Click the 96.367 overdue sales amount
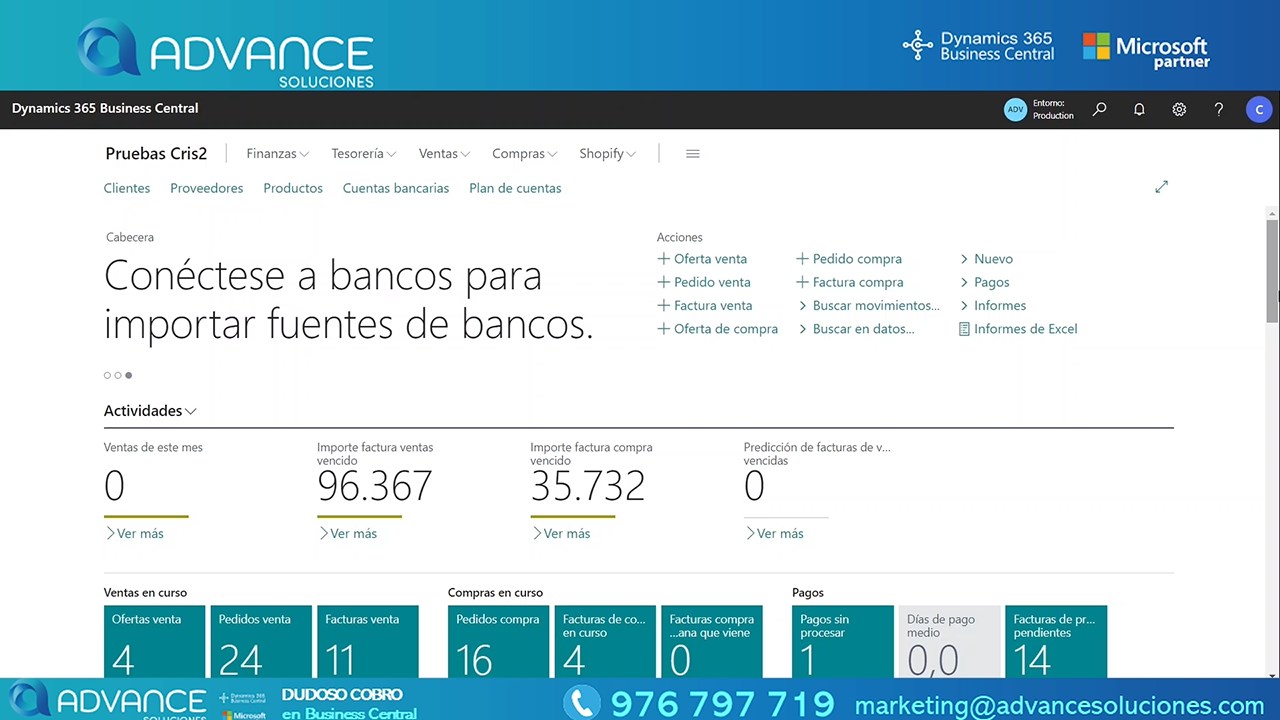Screen dimensions: 1280x720 click(375, 487)
